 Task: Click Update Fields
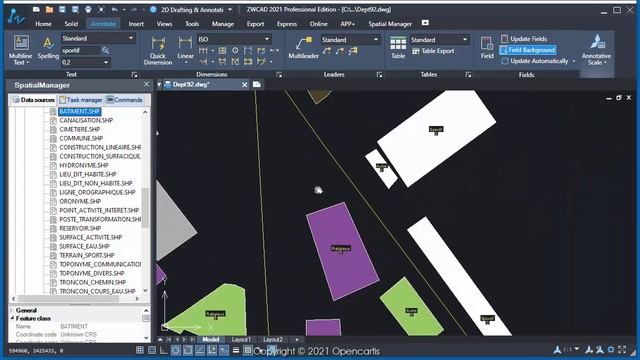click(x=524, y=39)
